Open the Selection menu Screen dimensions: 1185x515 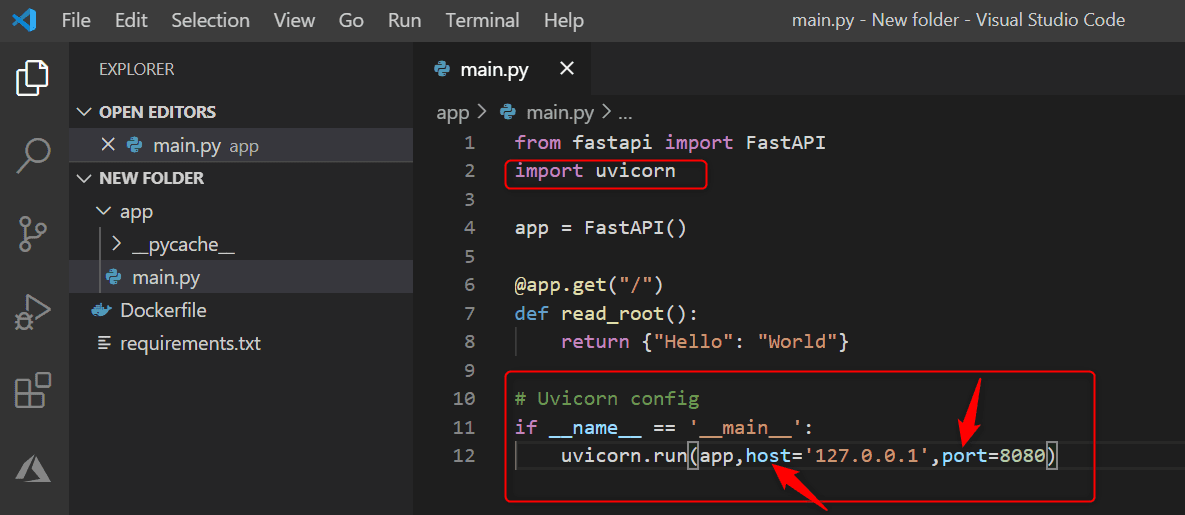(x=210, y=20)
